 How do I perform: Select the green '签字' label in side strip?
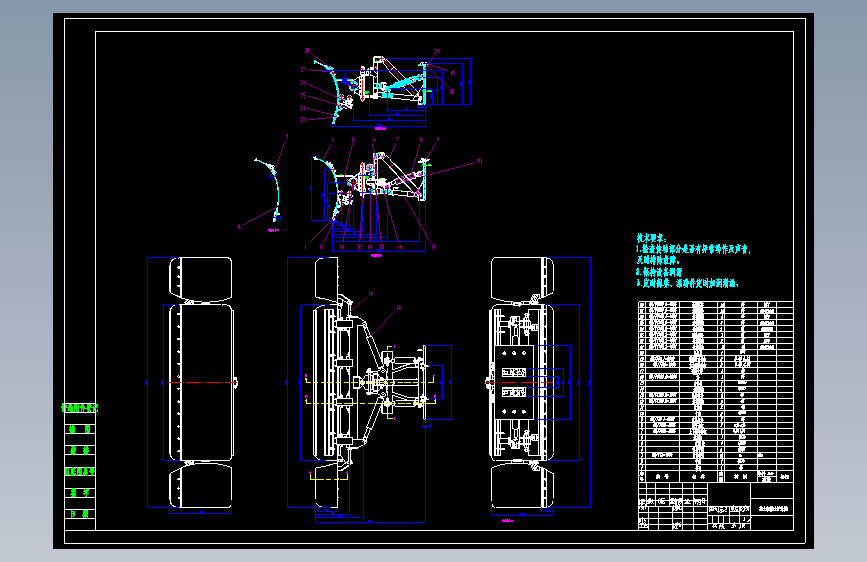[x=80, y=492]
